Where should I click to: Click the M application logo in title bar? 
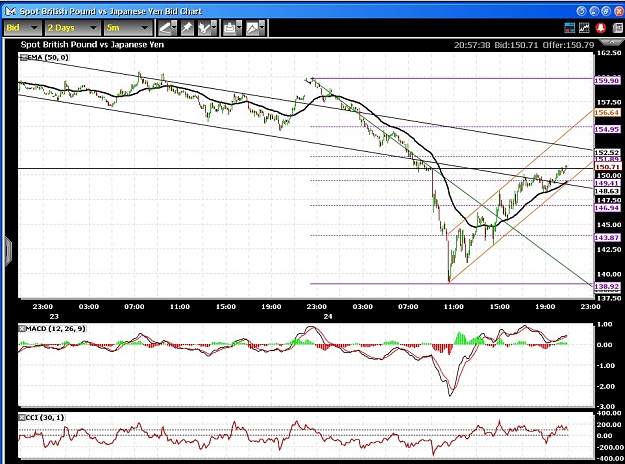coord(10,11)
